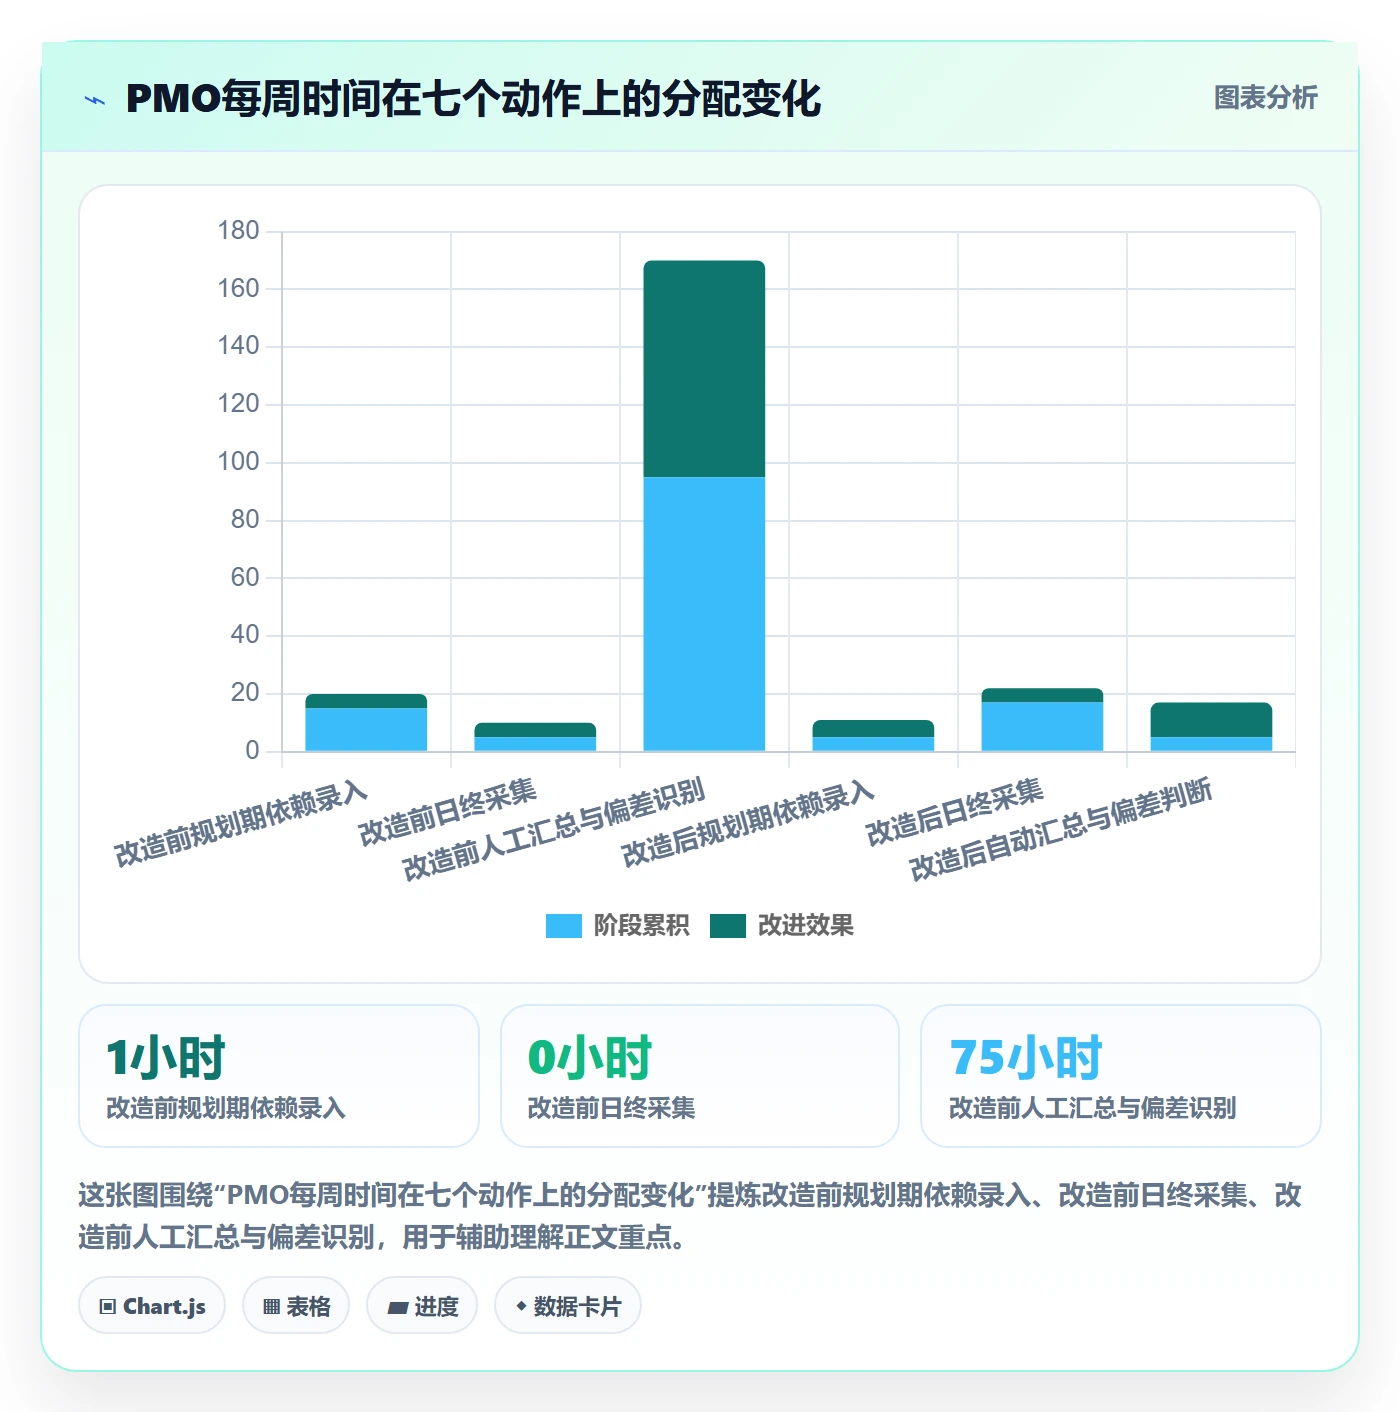Click the tall green segment of 改造前人工汇总与偏差识别 bar
The image size is (1400, 1412).
coord(704,369)
